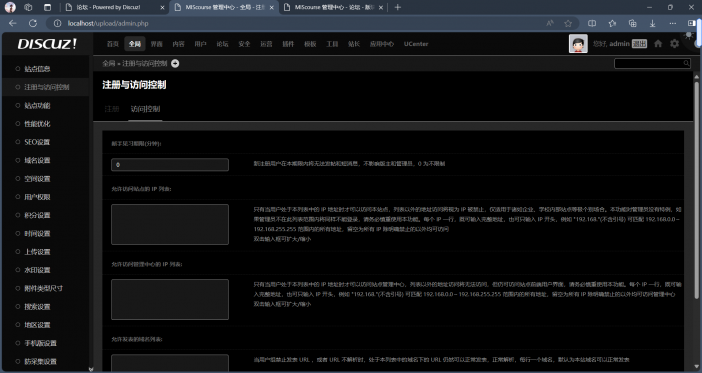Focus the newbie probation minutes field

[170, 165]
